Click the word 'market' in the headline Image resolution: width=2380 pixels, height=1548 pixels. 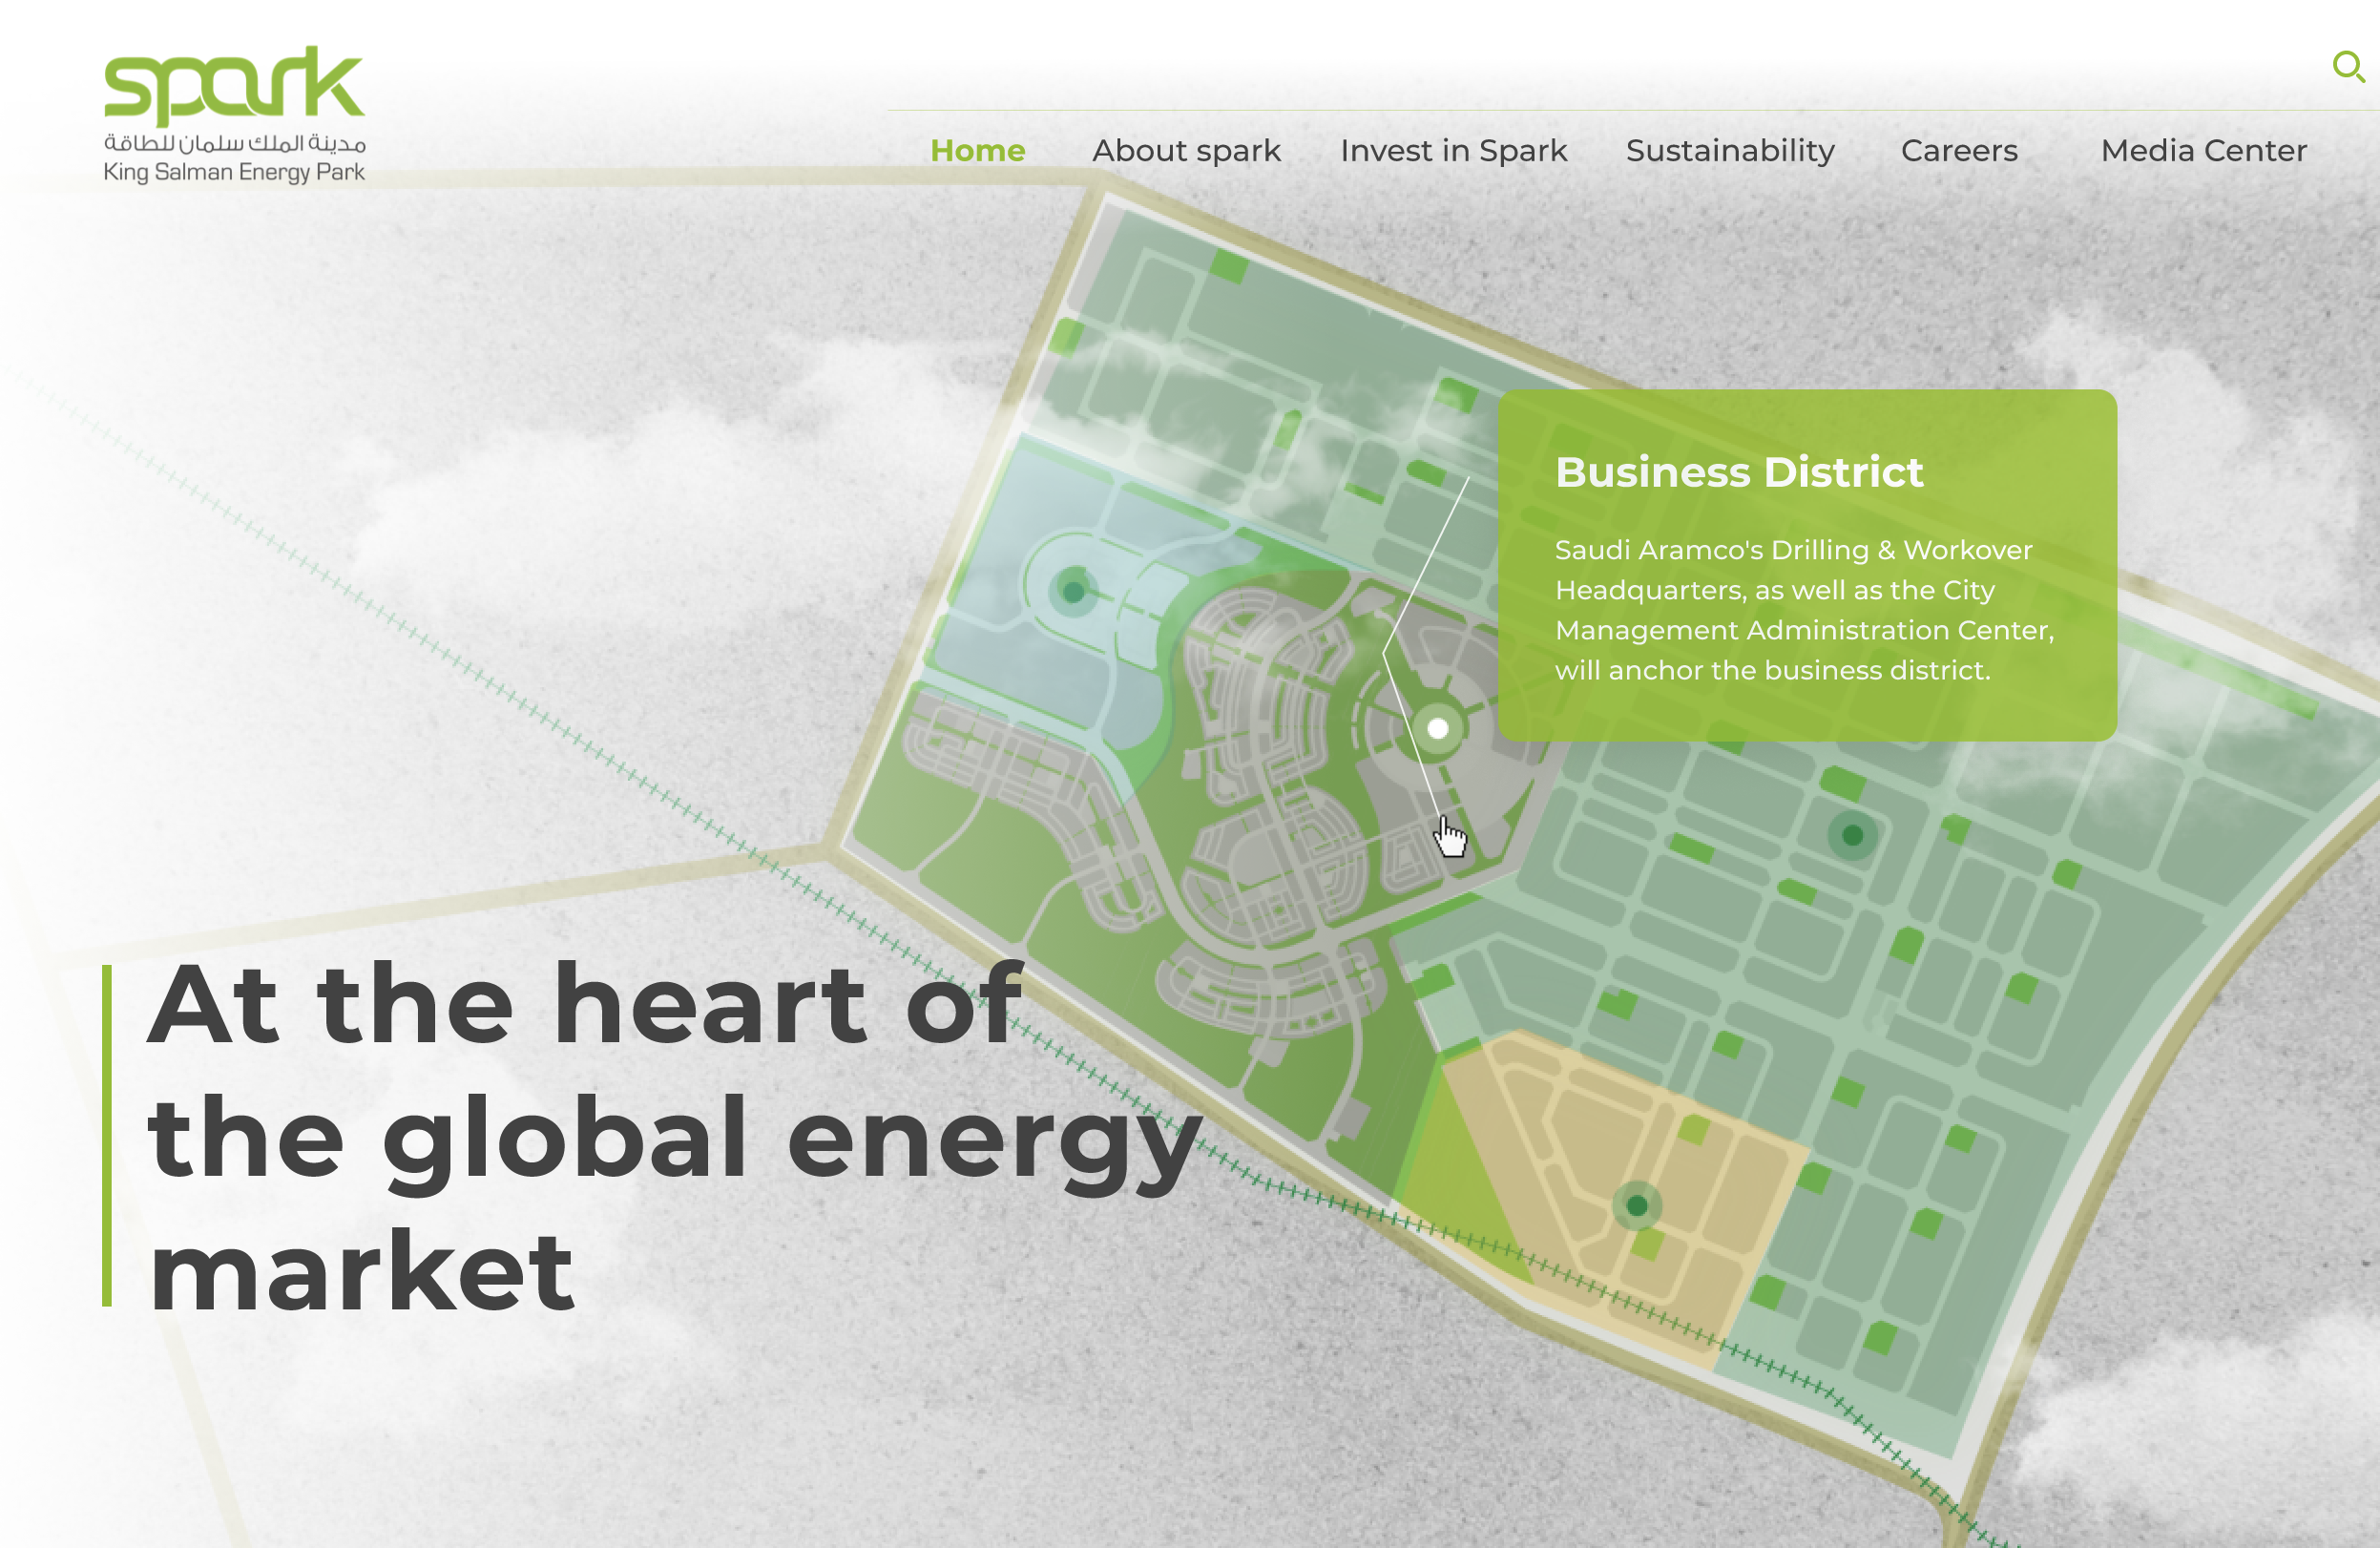click(361, 1272)
